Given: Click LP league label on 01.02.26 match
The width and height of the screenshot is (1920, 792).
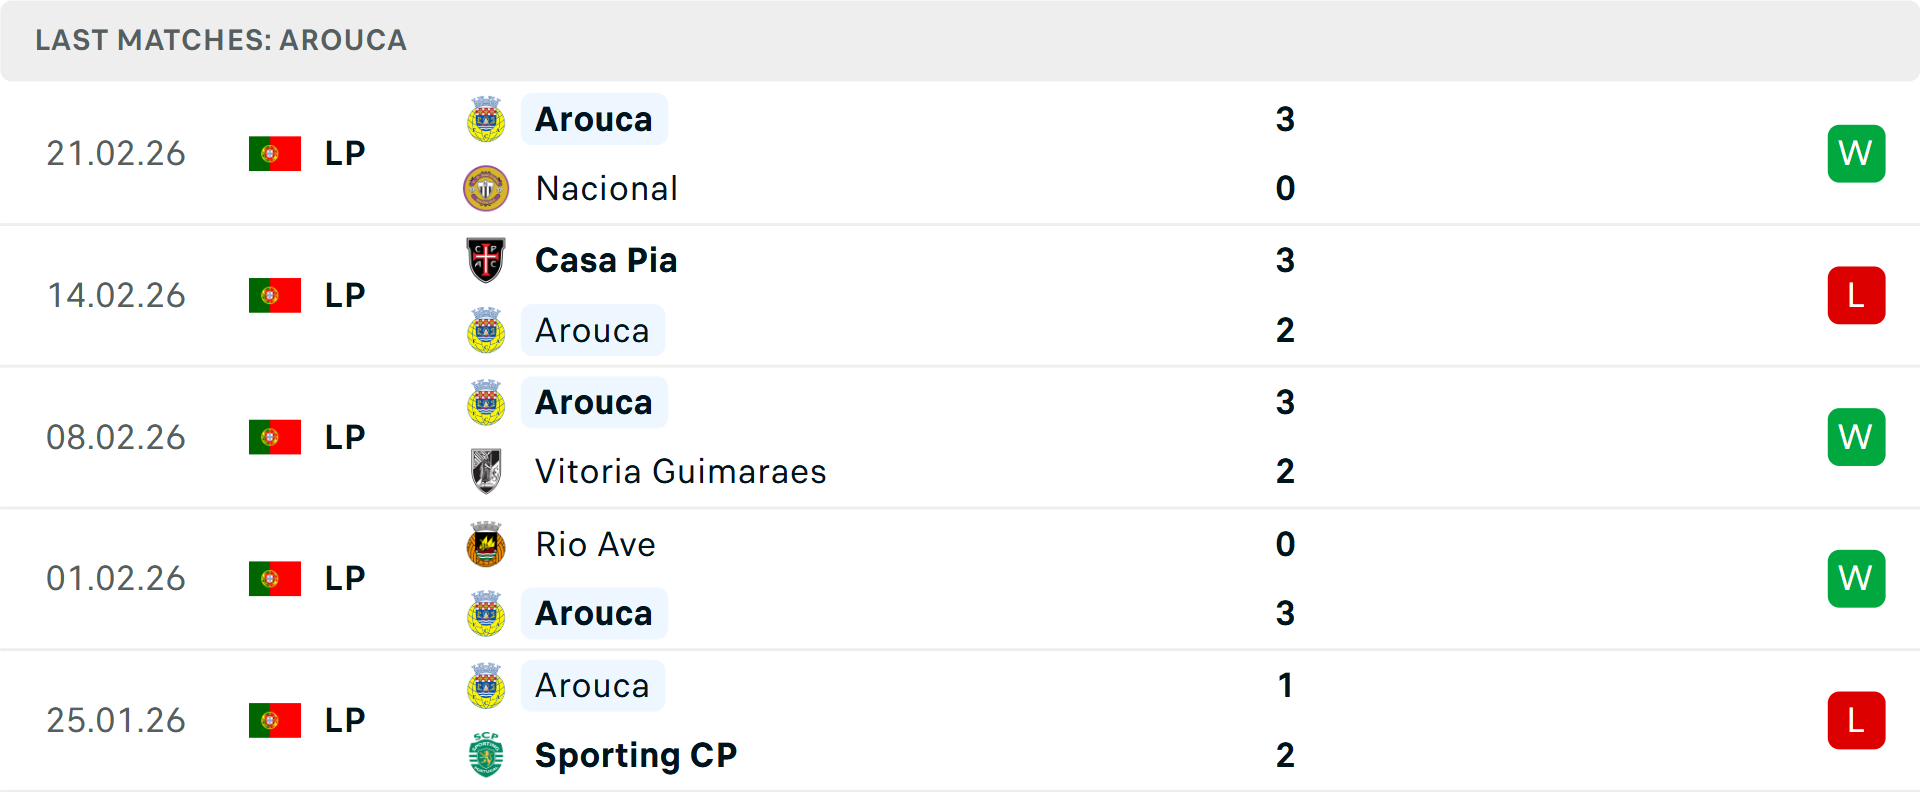Looking at the screenshot, I should click(345, 578).
